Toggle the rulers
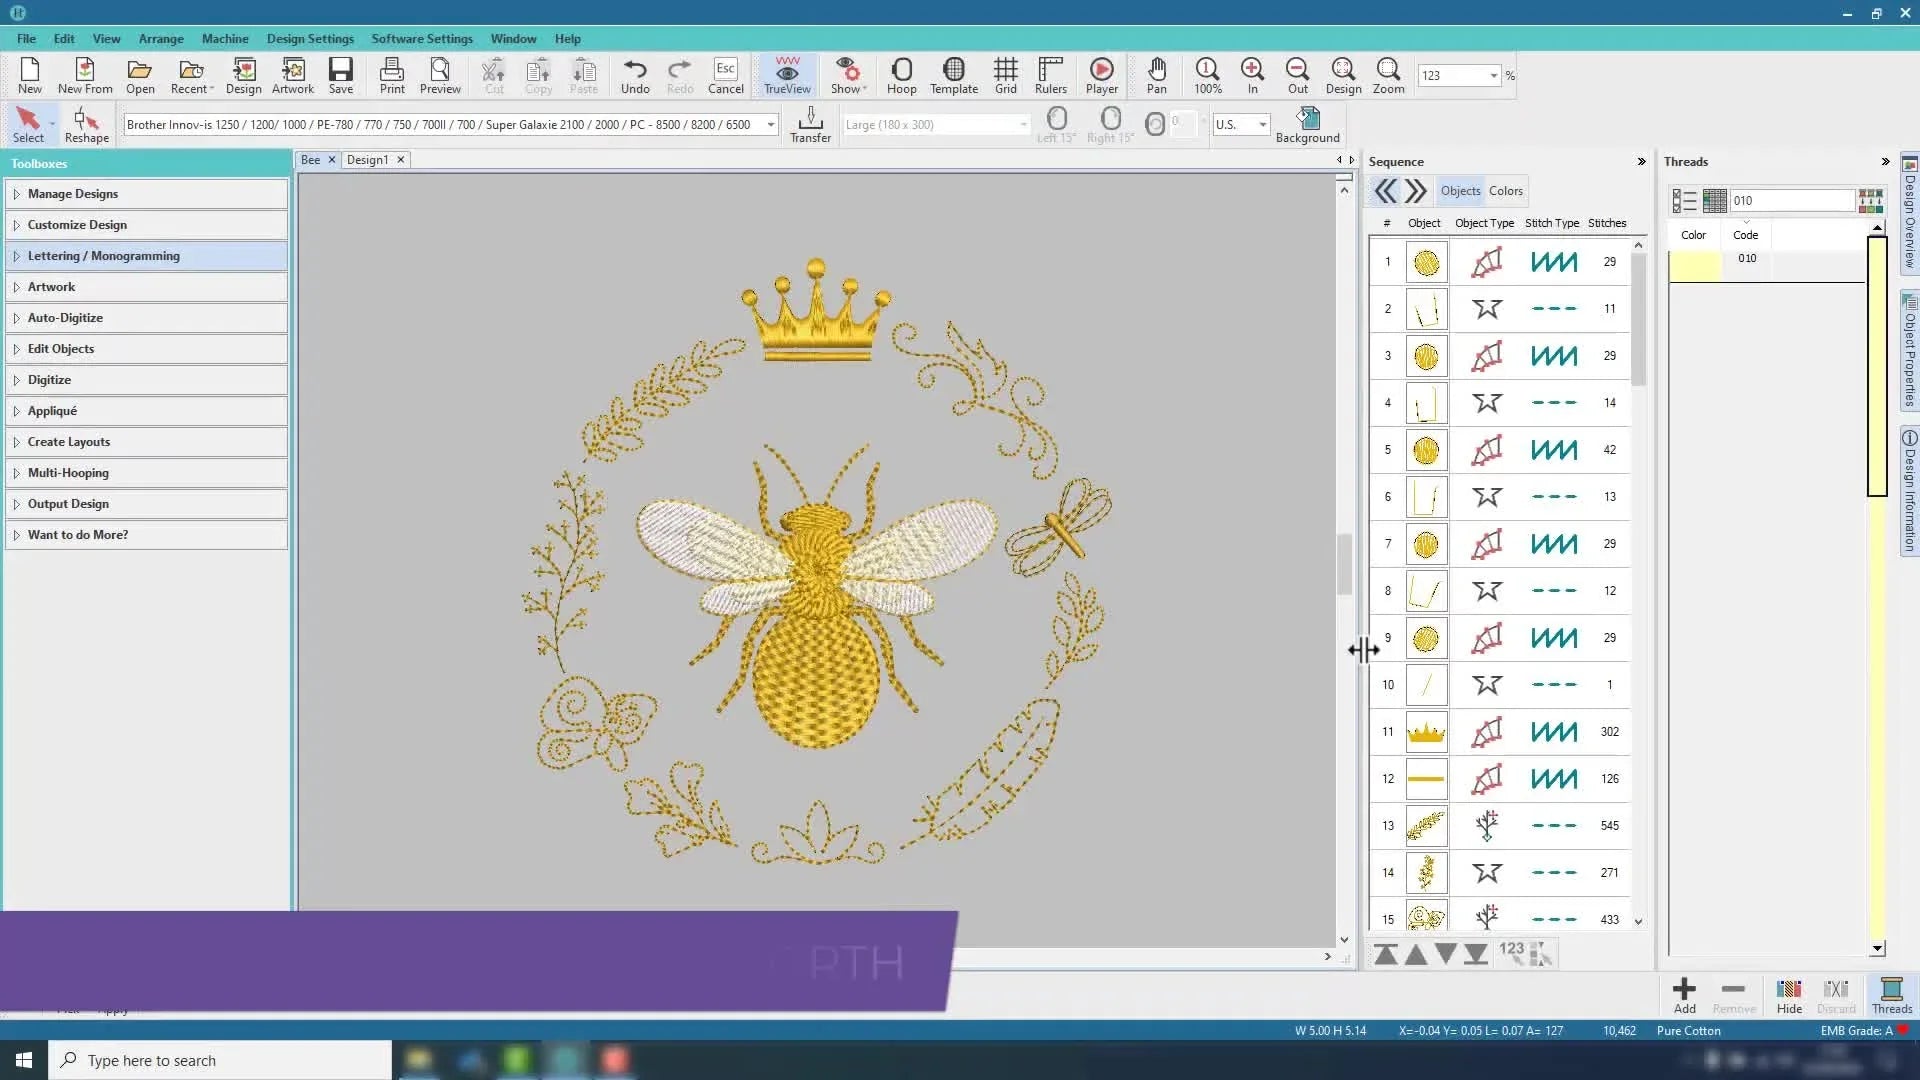 click(x=1050, y=75)
